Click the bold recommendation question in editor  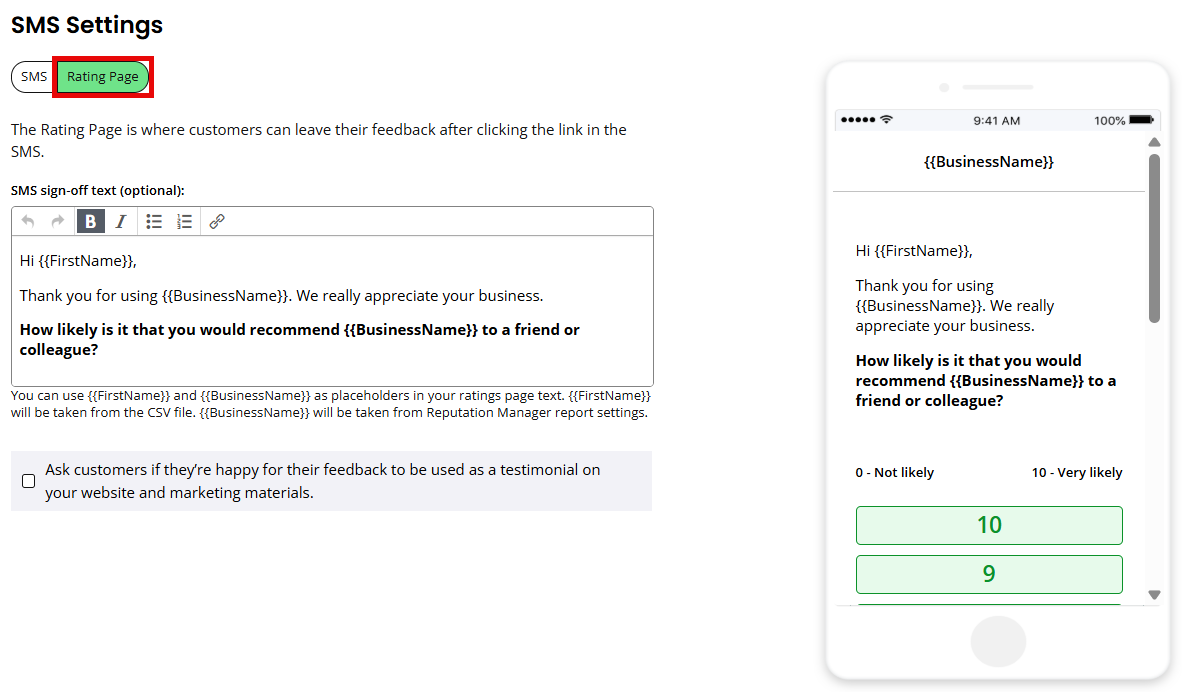299,340
